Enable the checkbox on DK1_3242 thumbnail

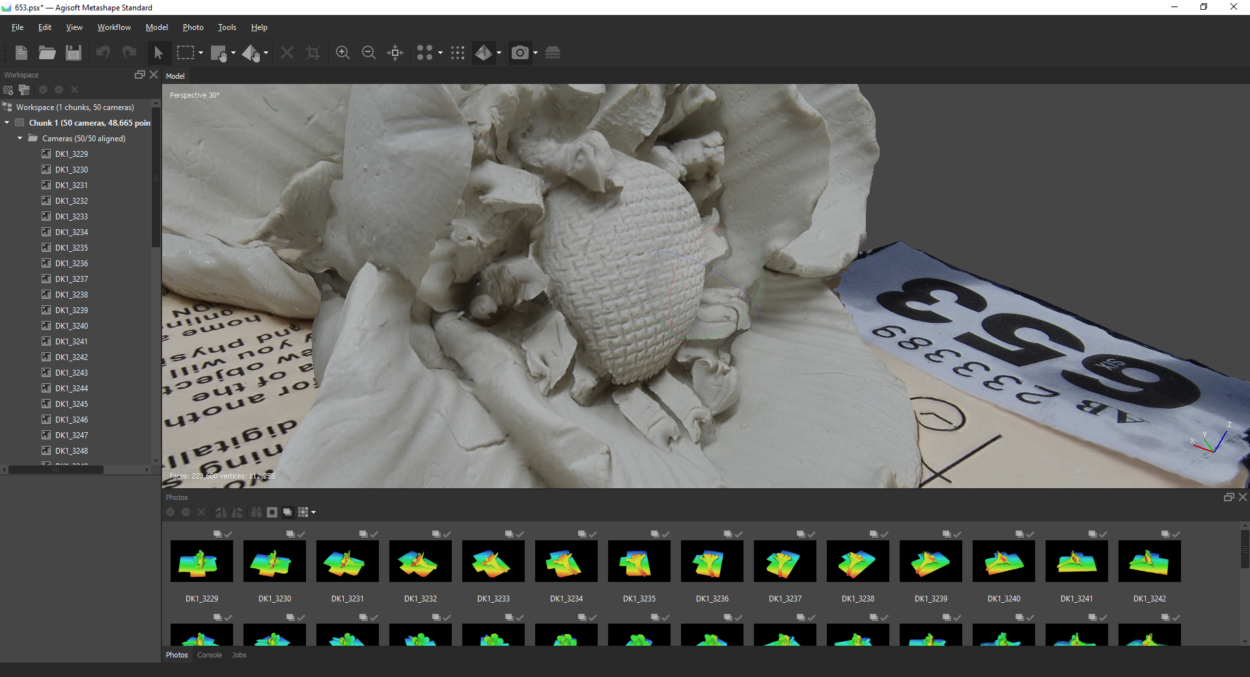(1177, 535)
